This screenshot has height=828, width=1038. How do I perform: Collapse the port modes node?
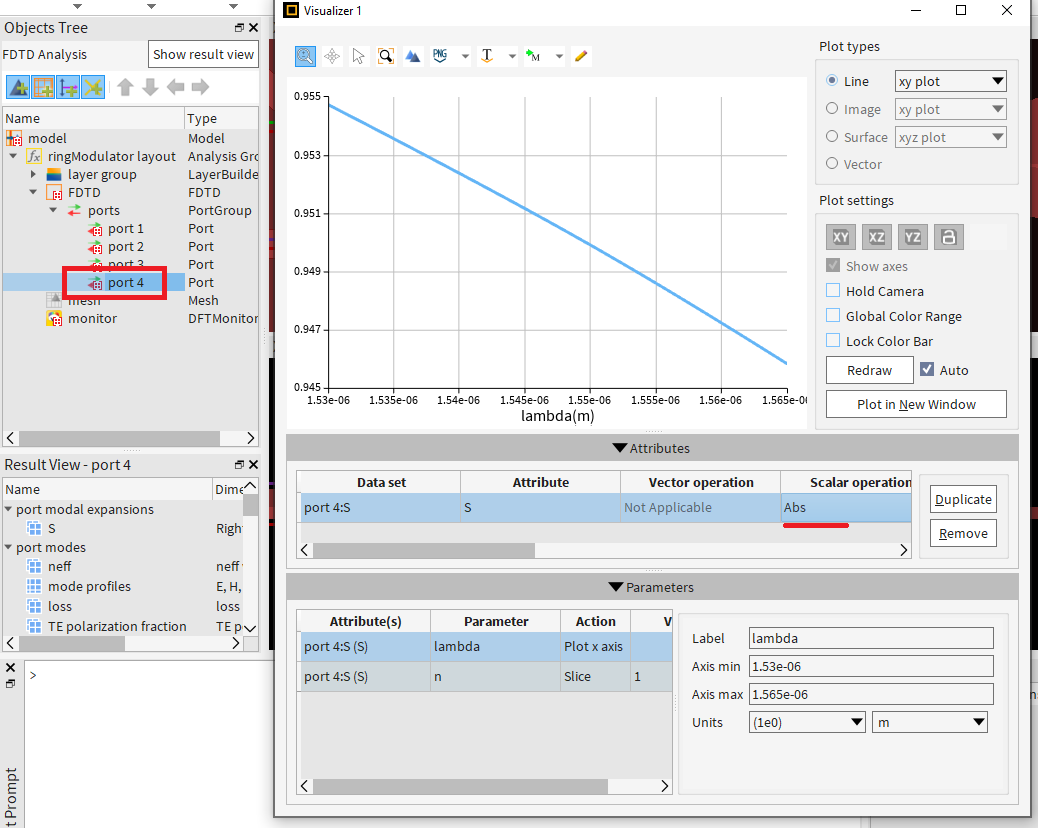click(9, 547)
